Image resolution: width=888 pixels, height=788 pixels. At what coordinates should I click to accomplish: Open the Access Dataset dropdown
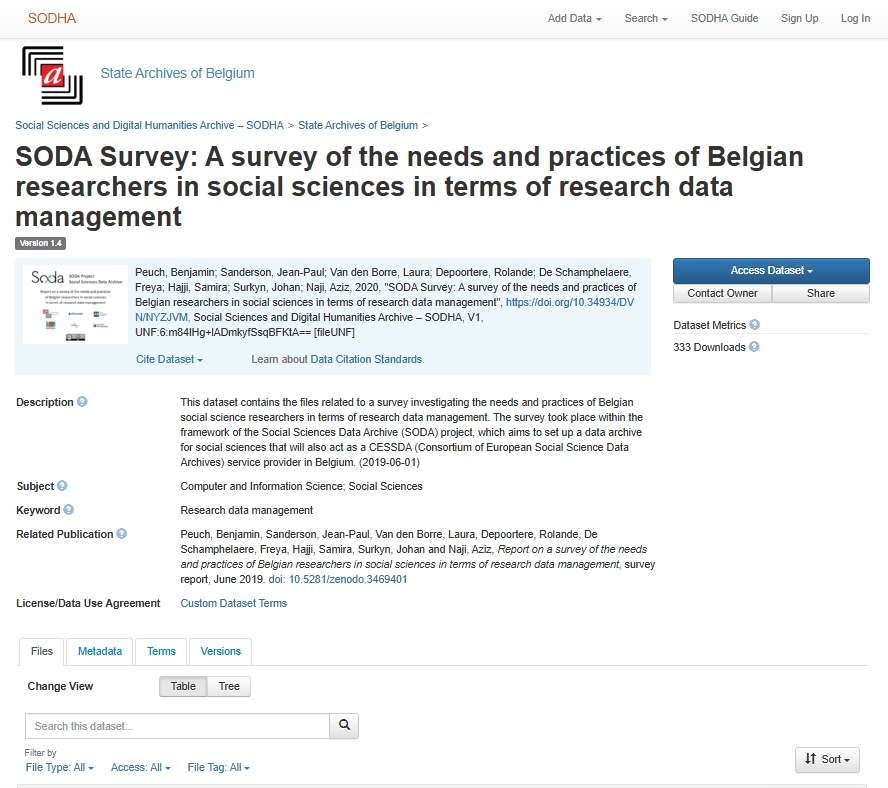(771, 271)
